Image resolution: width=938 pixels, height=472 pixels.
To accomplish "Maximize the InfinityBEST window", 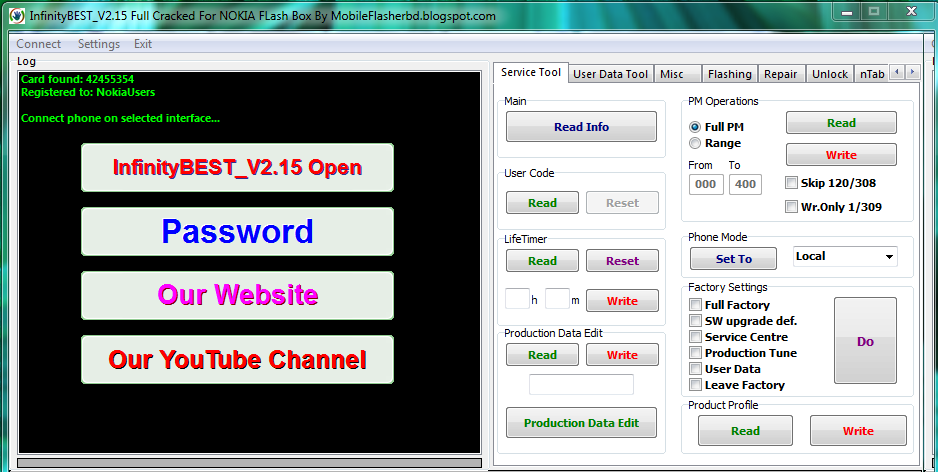I will pyautogui.click(x=874, y=11).
